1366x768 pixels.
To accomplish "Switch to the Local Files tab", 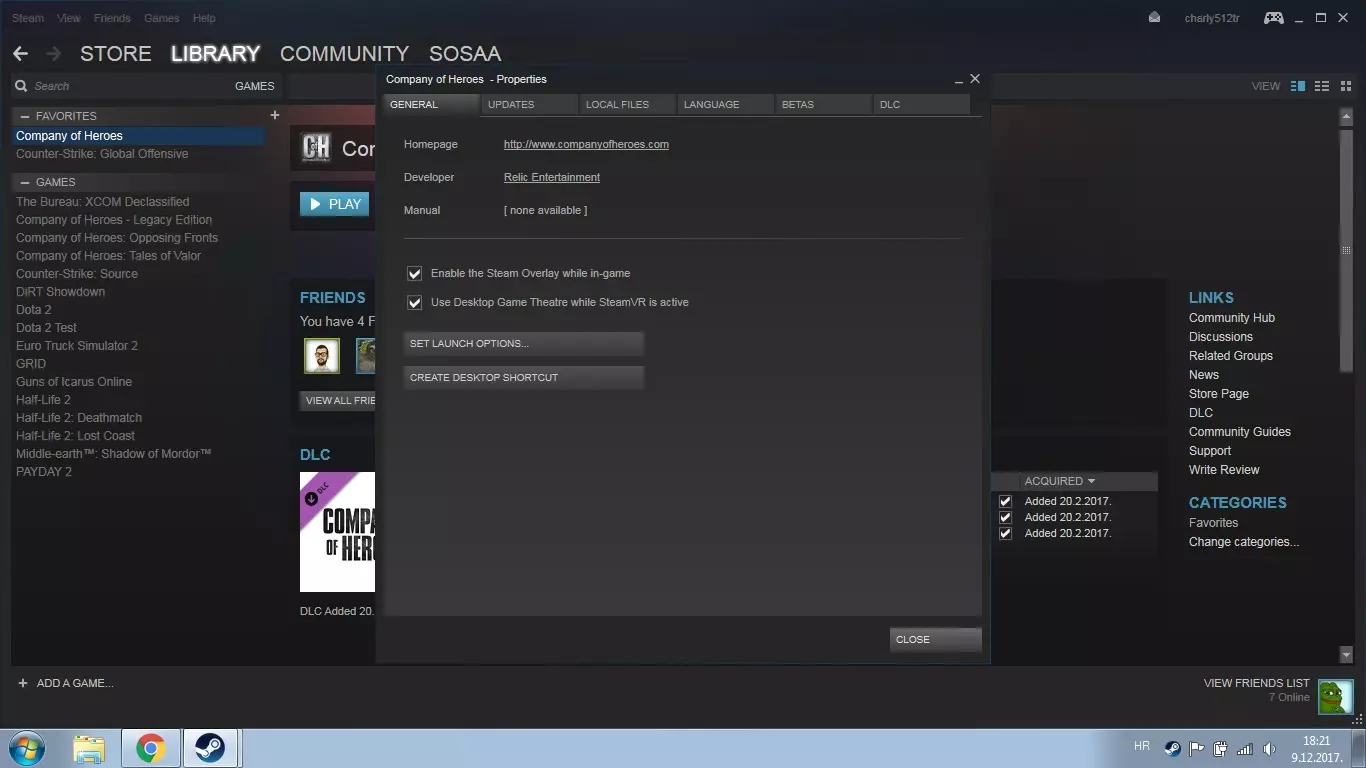I will pyautogui.click(x=627, y=104).
